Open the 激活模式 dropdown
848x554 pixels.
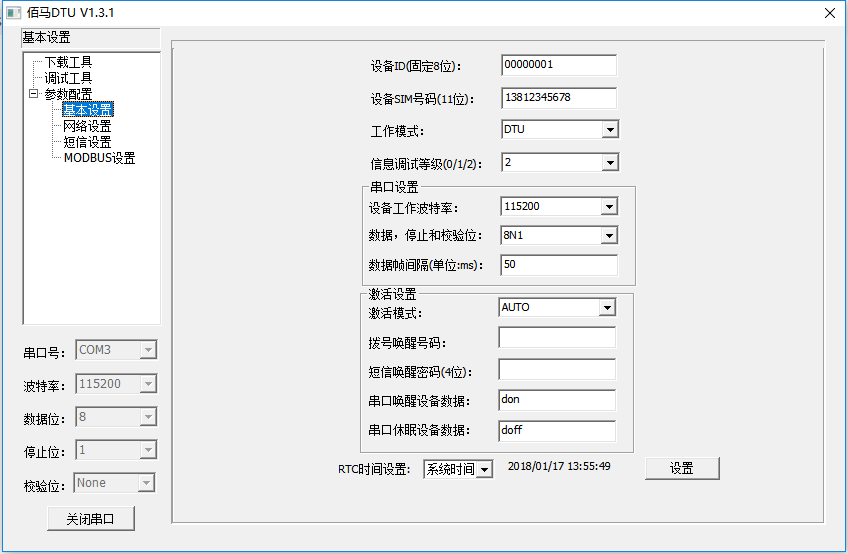[x=606, y=308]
